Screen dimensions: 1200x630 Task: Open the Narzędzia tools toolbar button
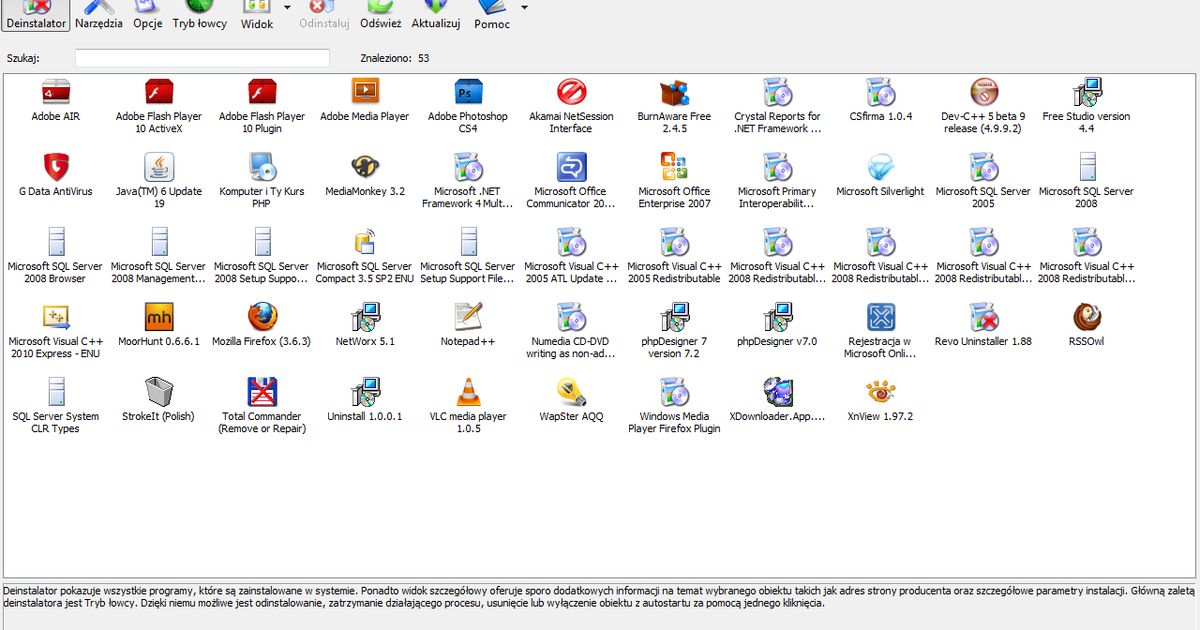click(x=99, y=15)
